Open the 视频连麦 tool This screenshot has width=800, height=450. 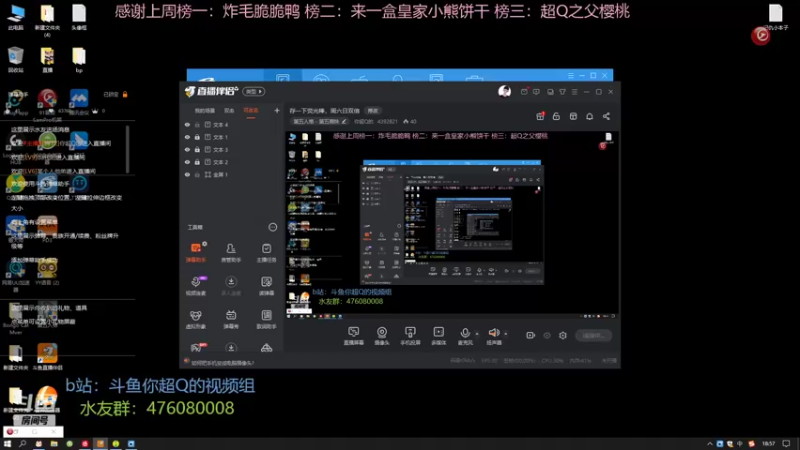pyautogui.click(x=196, y=286)
